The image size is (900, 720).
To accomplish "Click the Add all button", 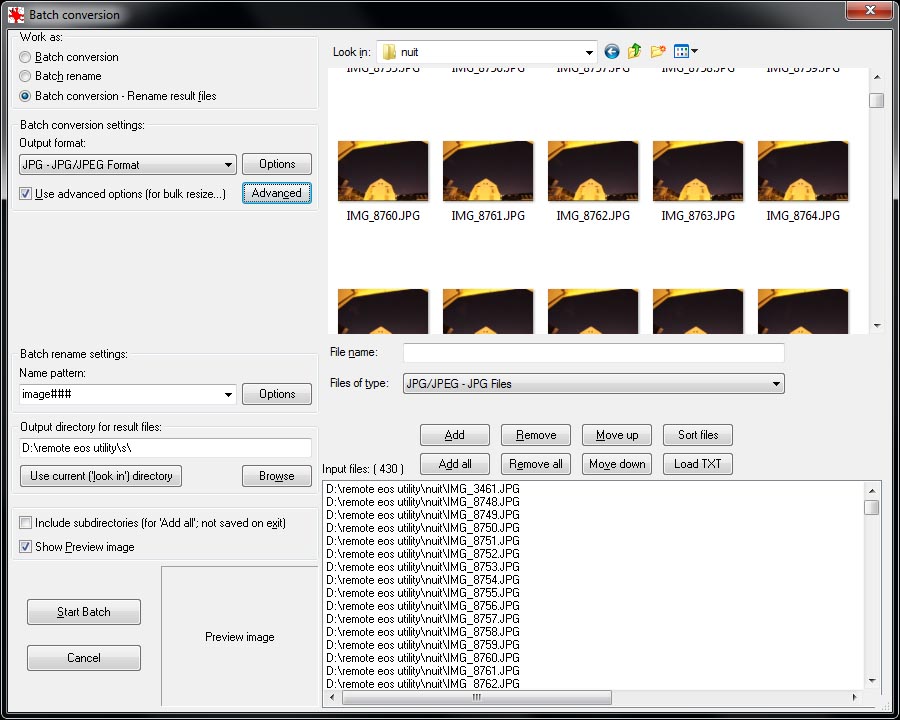I will tap(455, 464).
